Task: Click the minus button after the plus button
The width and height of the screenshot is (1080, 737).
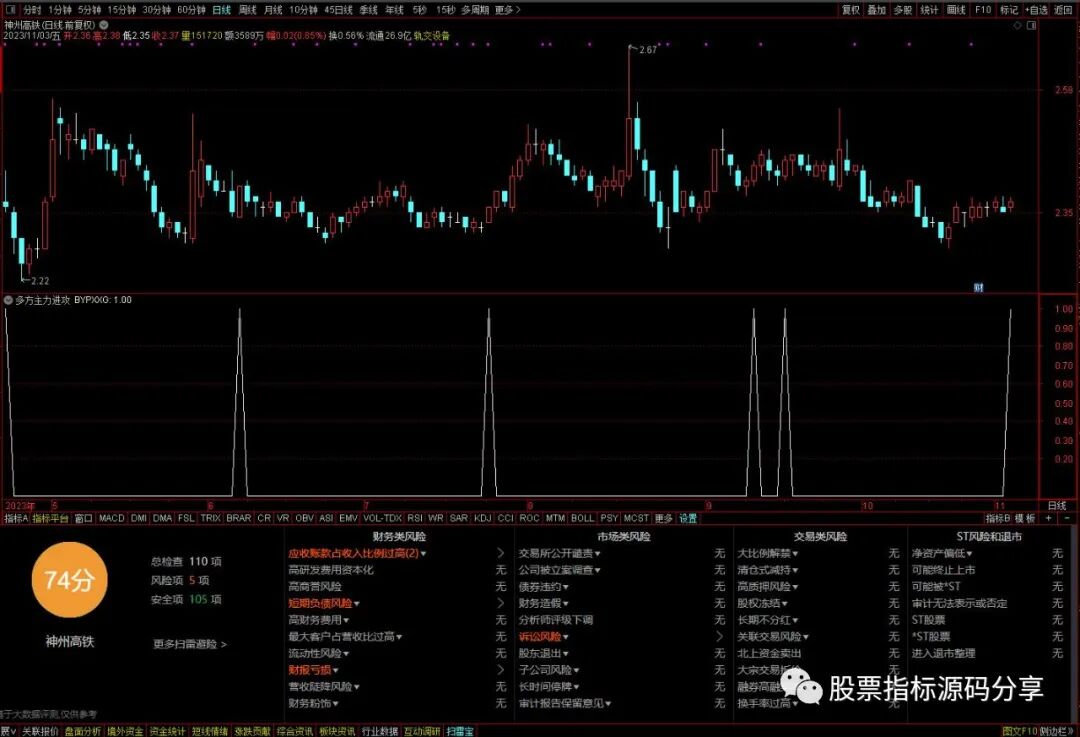Action: point(1067,518)
